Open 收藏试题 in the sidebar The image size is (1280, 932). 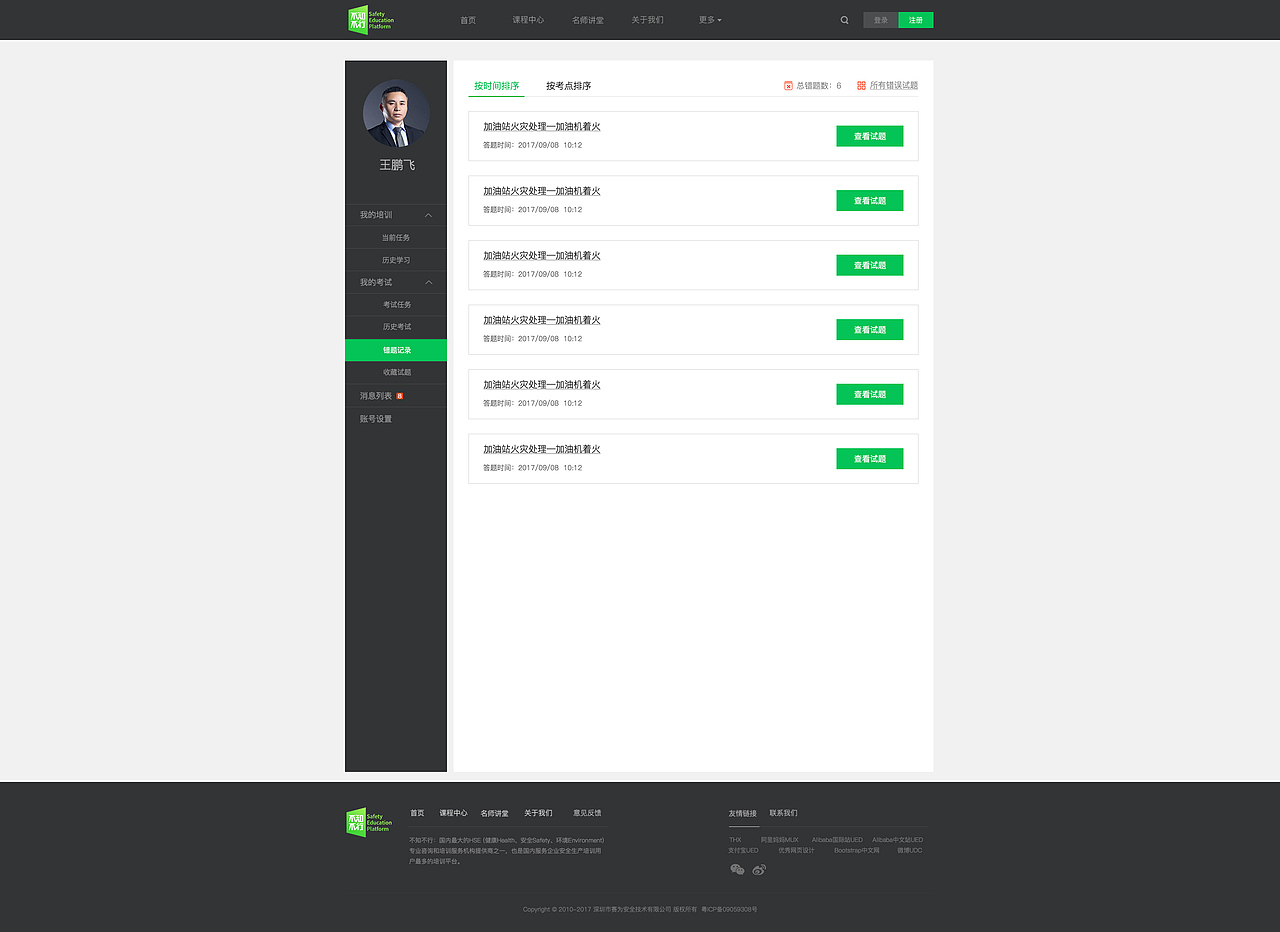(x=396, y=372)
